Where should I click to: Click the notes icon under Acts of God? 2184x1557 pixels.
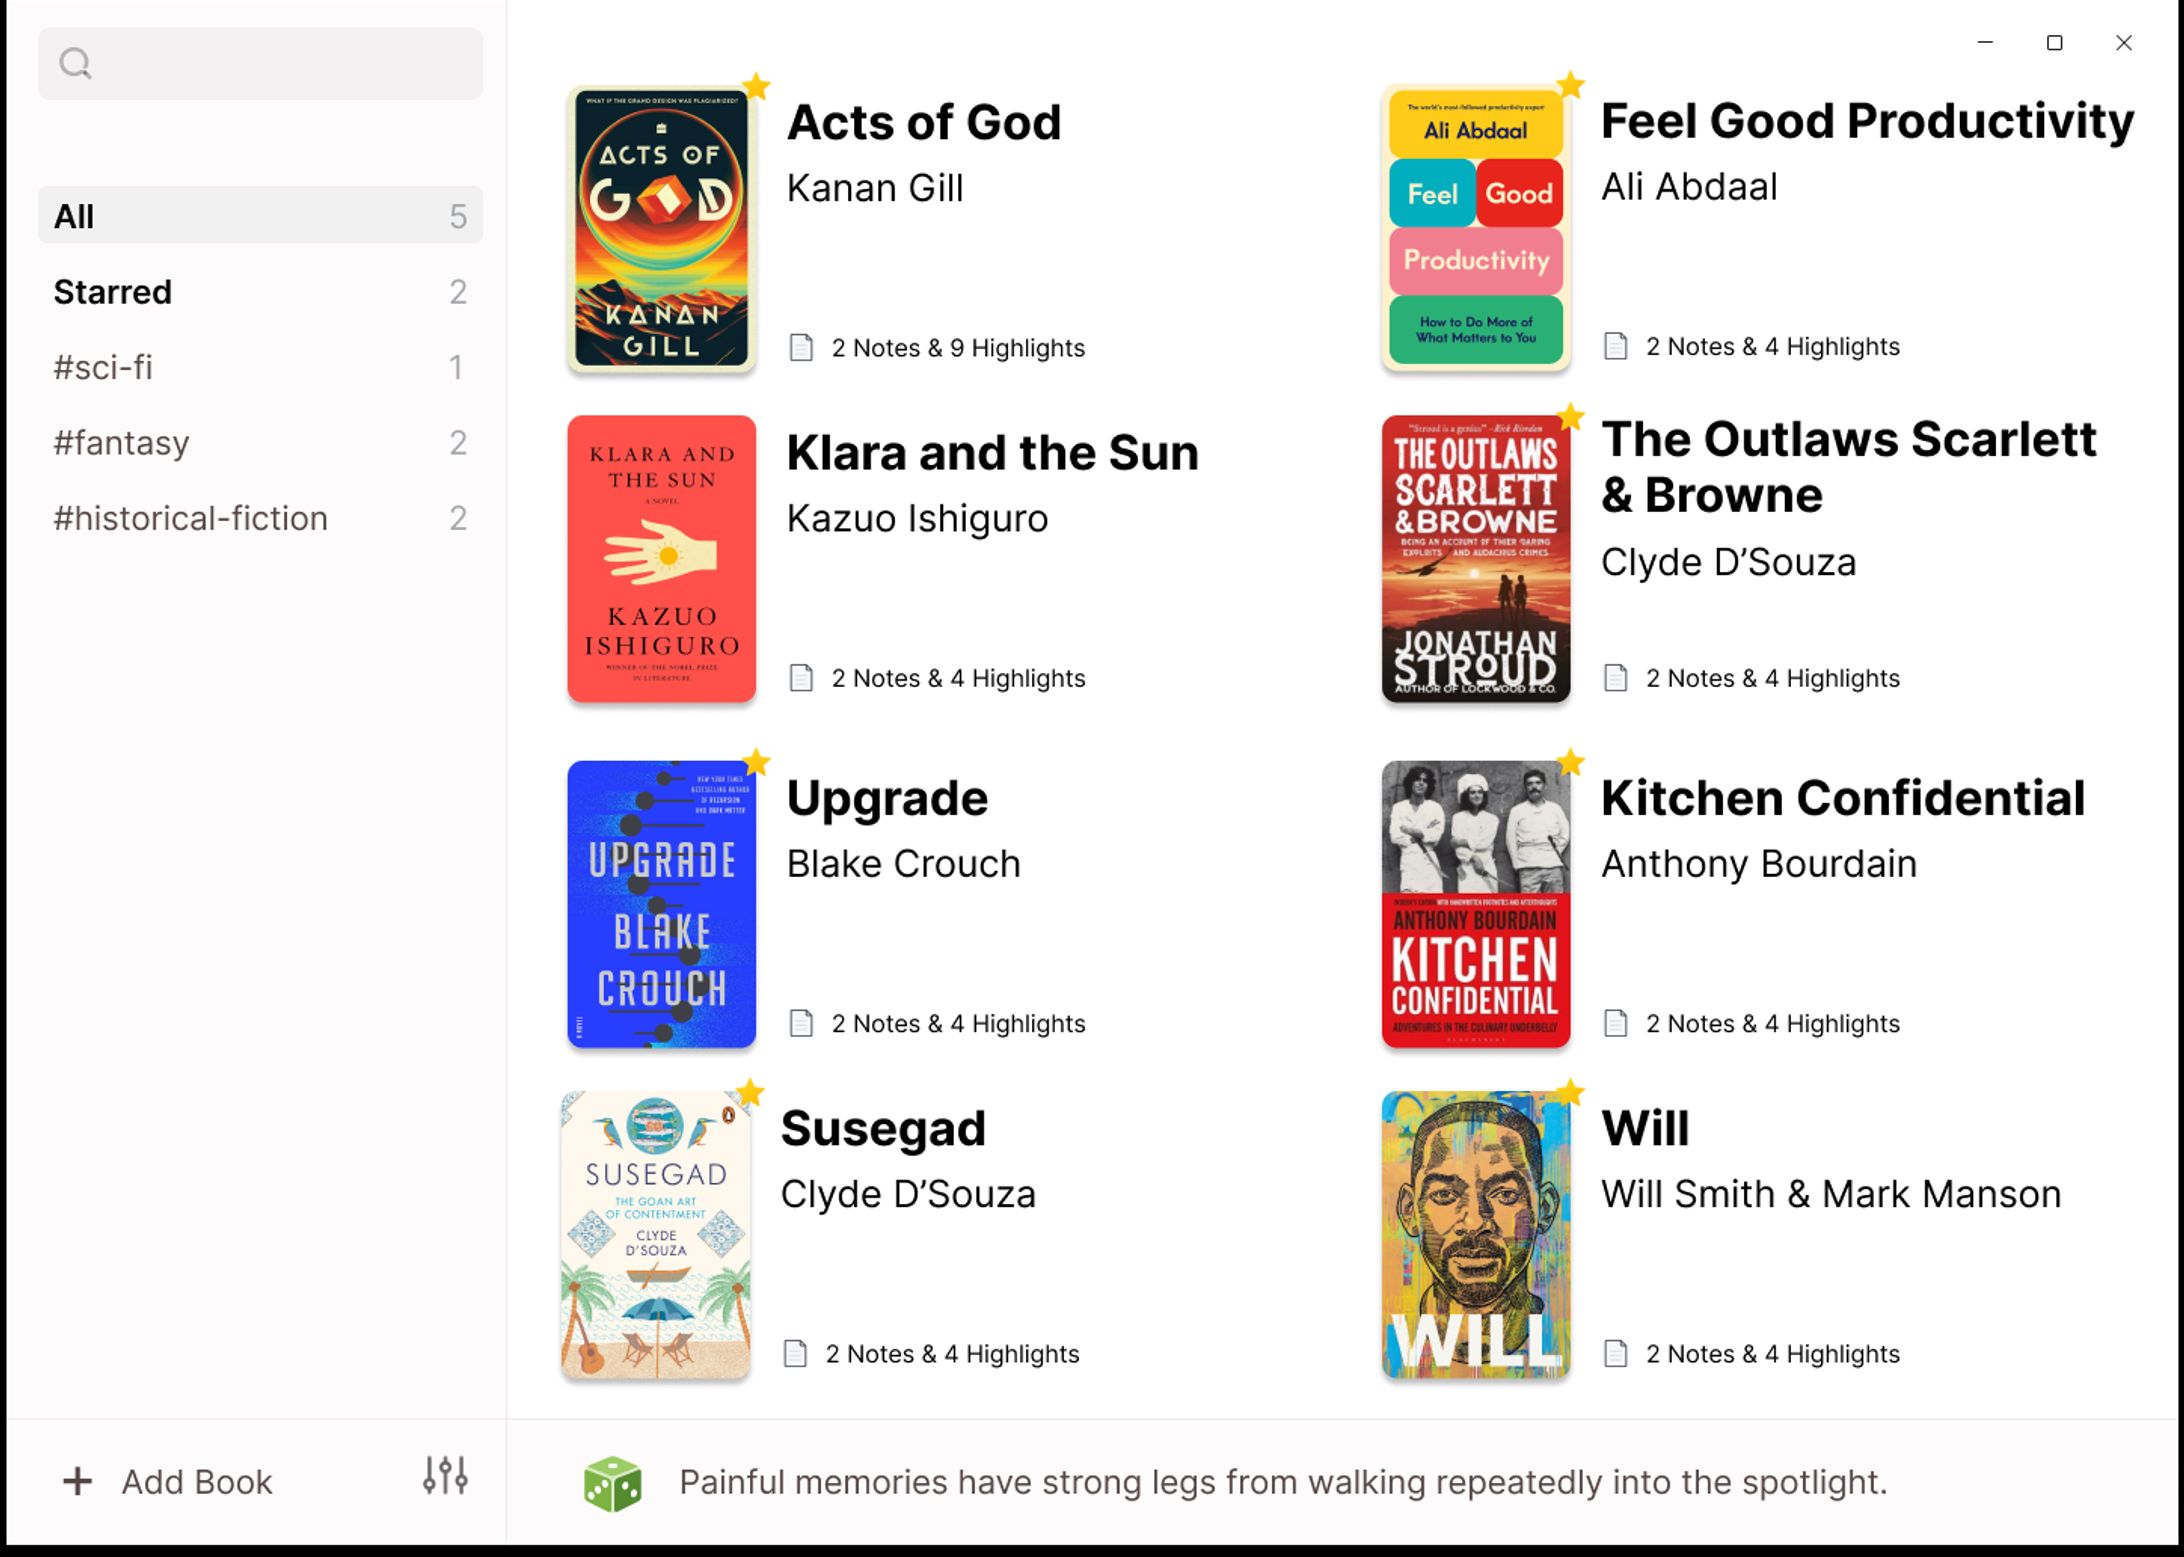[801, 348]
